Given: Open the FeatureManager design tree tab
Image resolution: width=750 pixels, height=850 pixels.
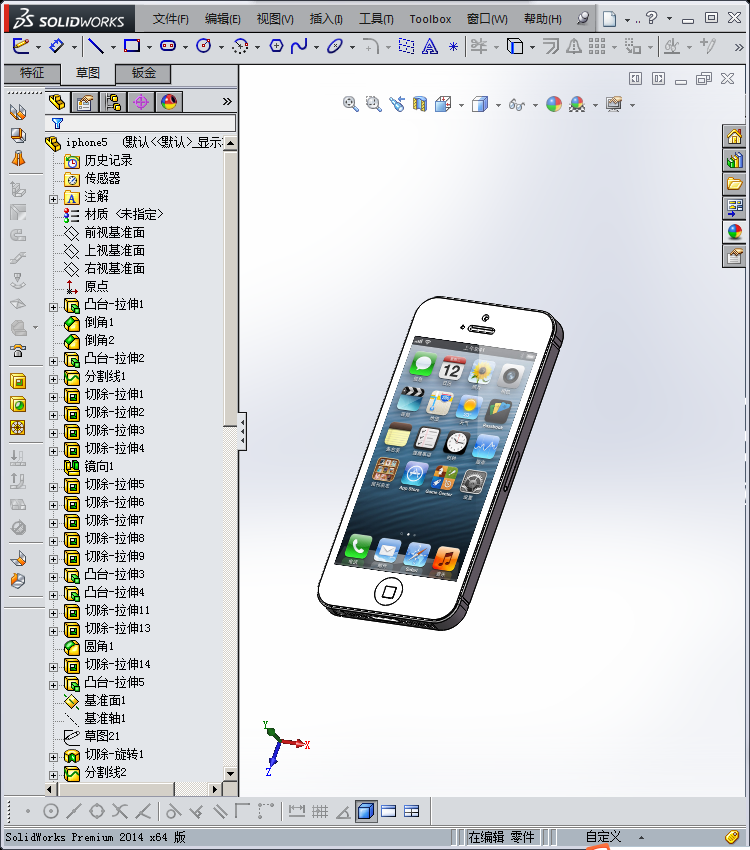Looking at the screenshot, I should tap(57, 102).
